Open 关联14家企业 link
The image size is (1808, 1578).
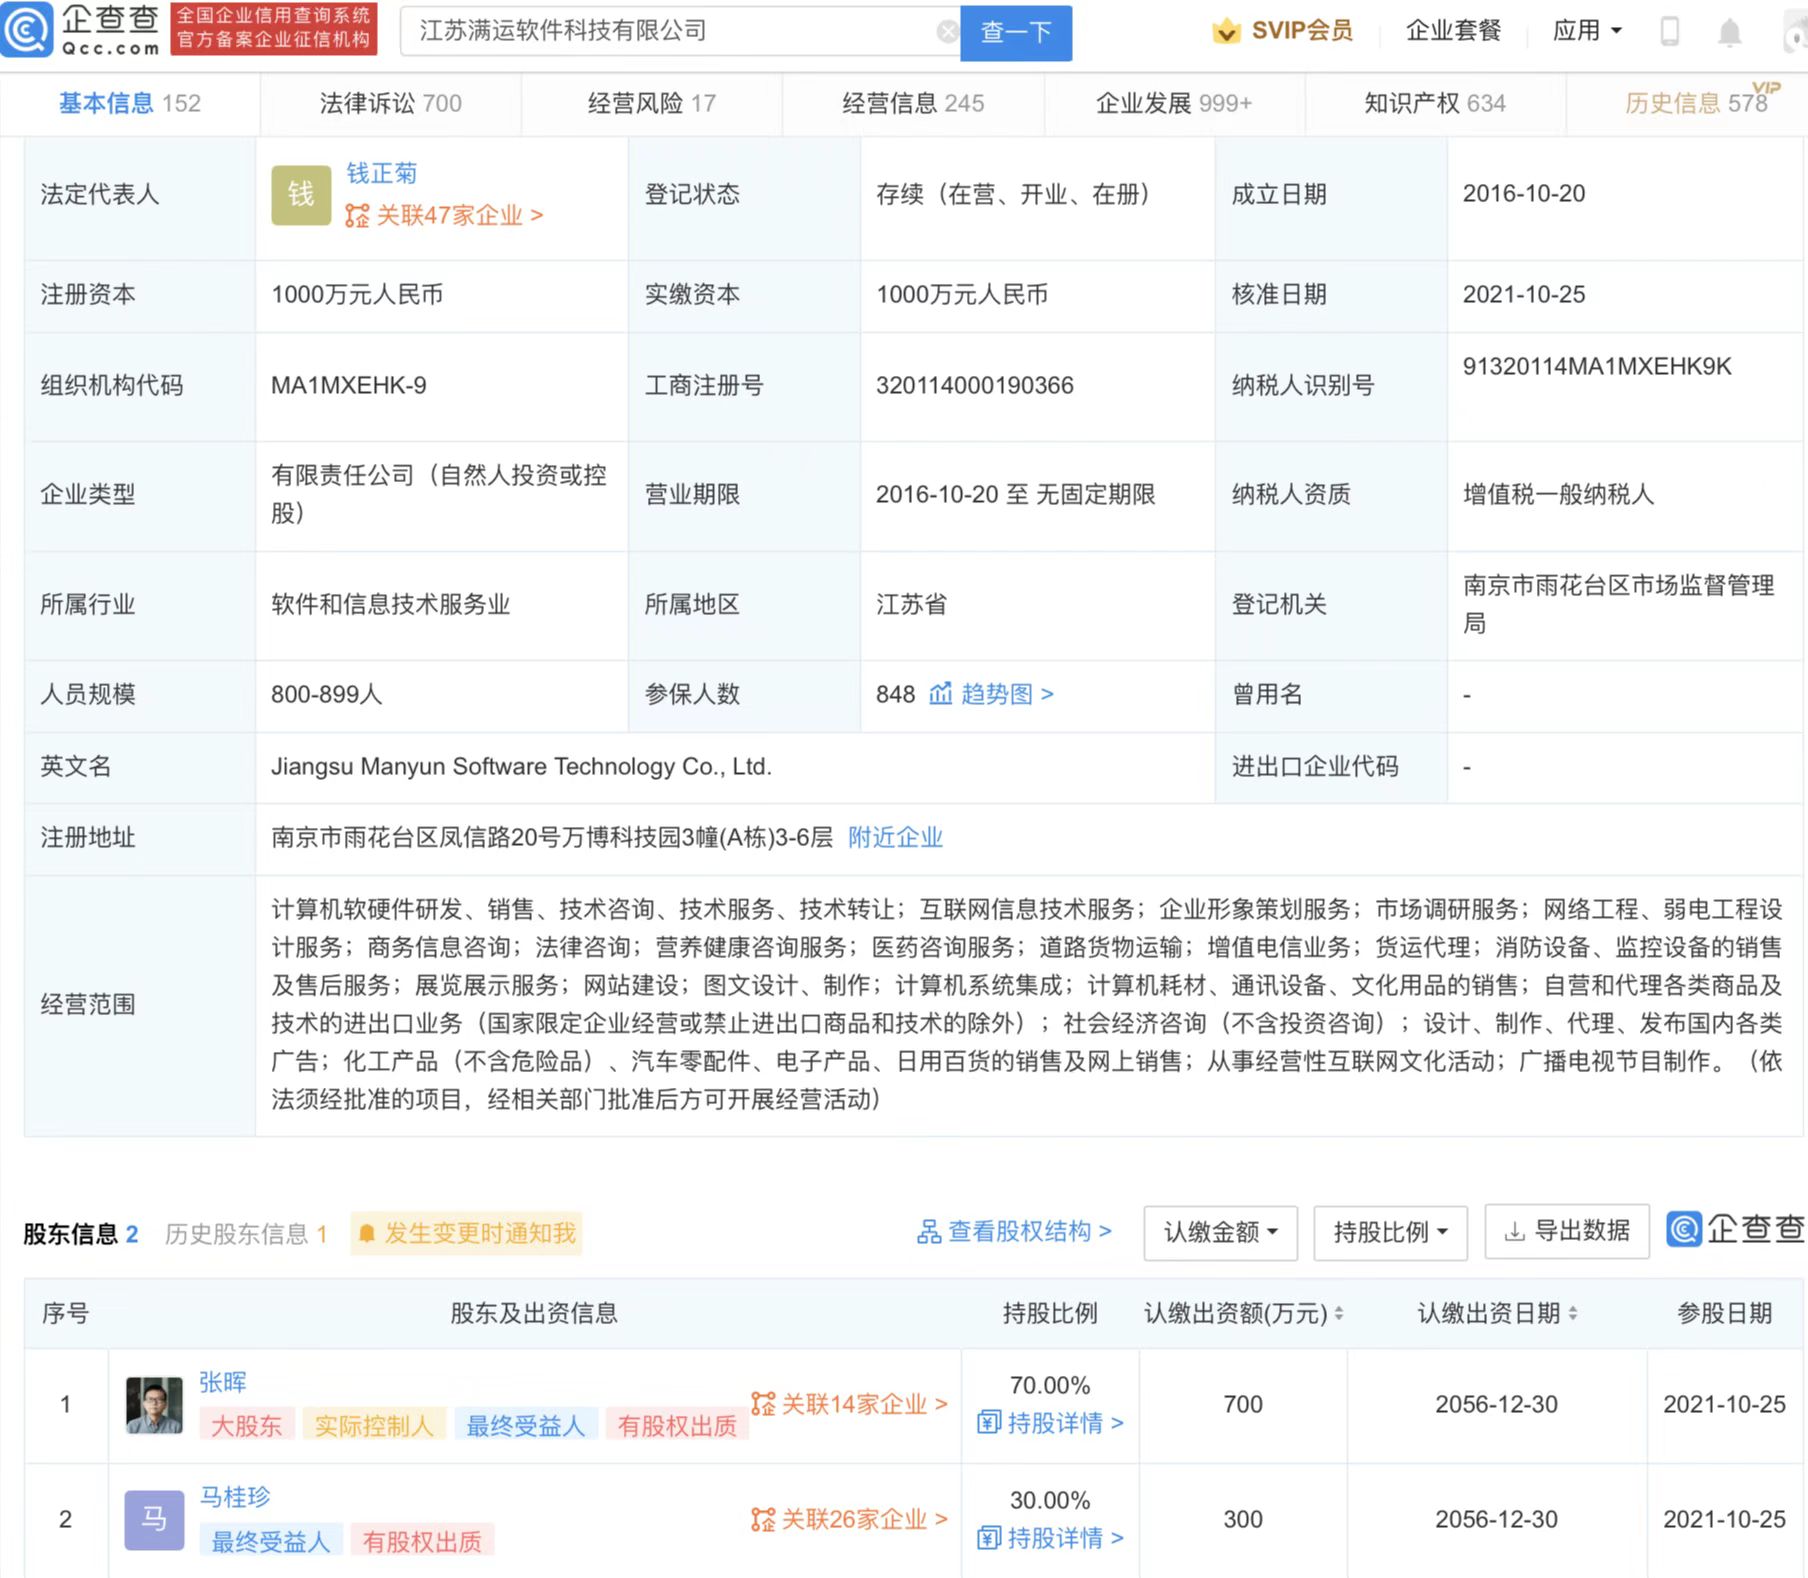(849, 1404)
